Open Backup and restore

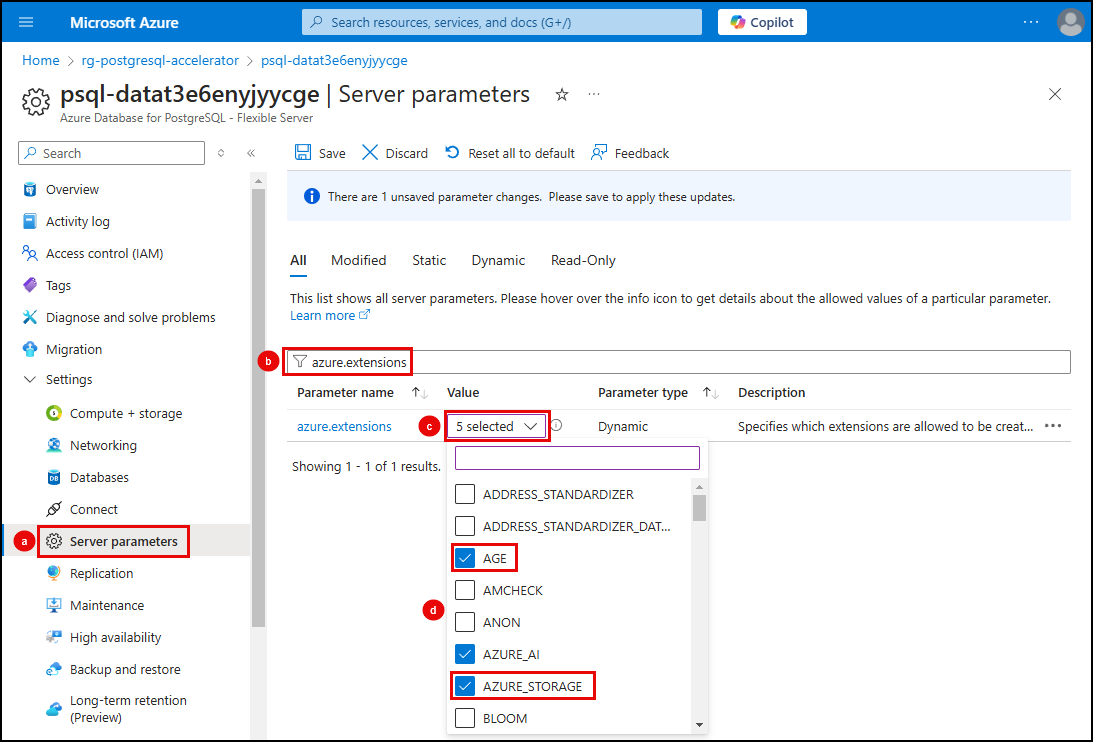[125, 669]
